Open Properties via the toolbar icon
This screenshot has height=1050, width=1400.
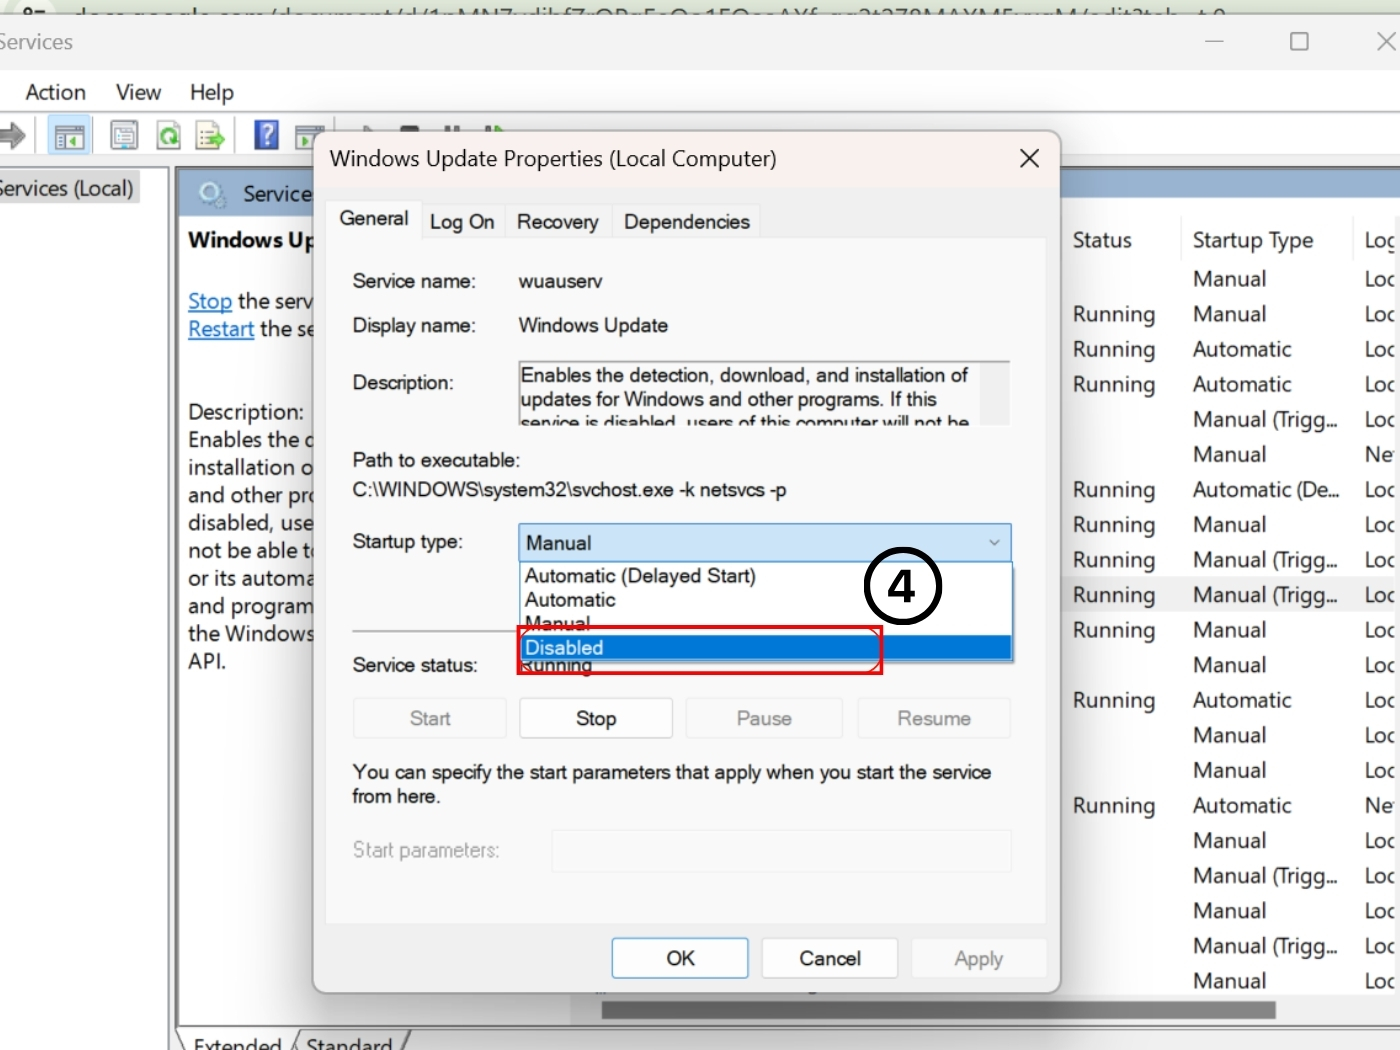(x=124, y=135)
